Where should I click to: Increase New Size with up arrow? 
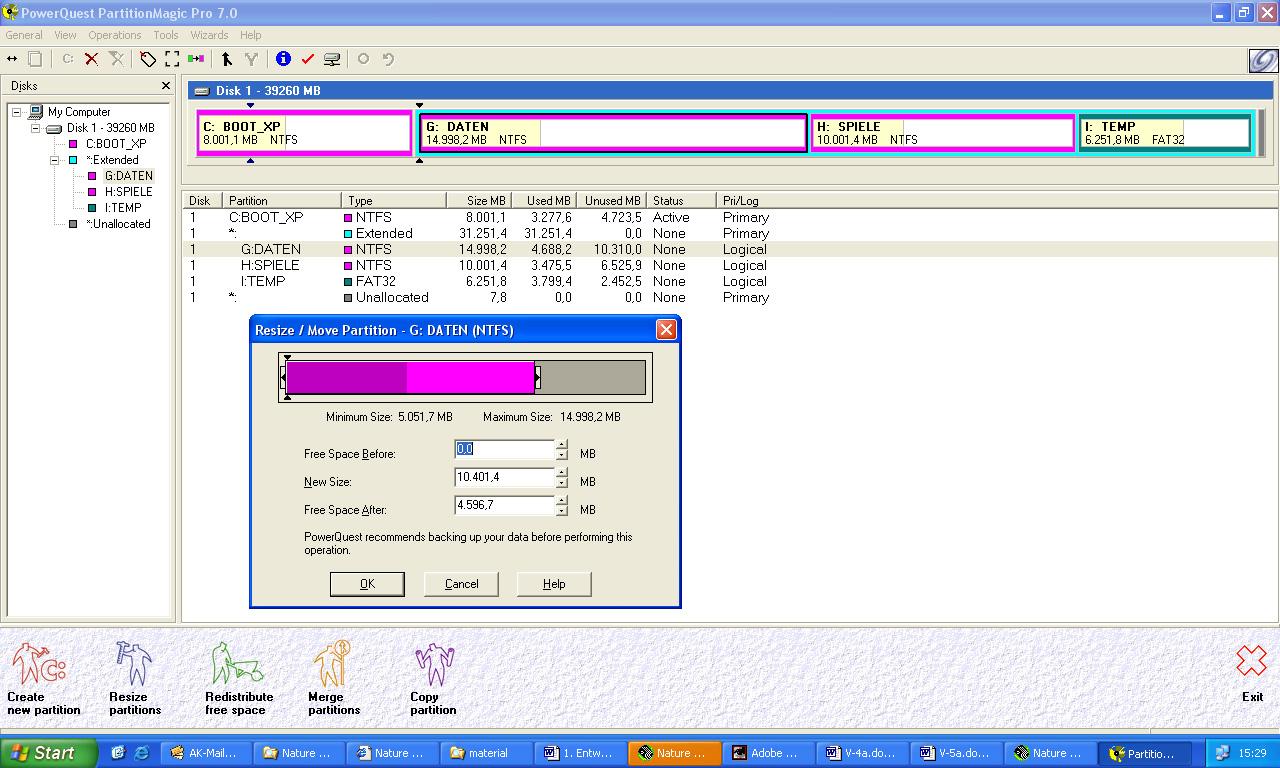click(562, 473)
